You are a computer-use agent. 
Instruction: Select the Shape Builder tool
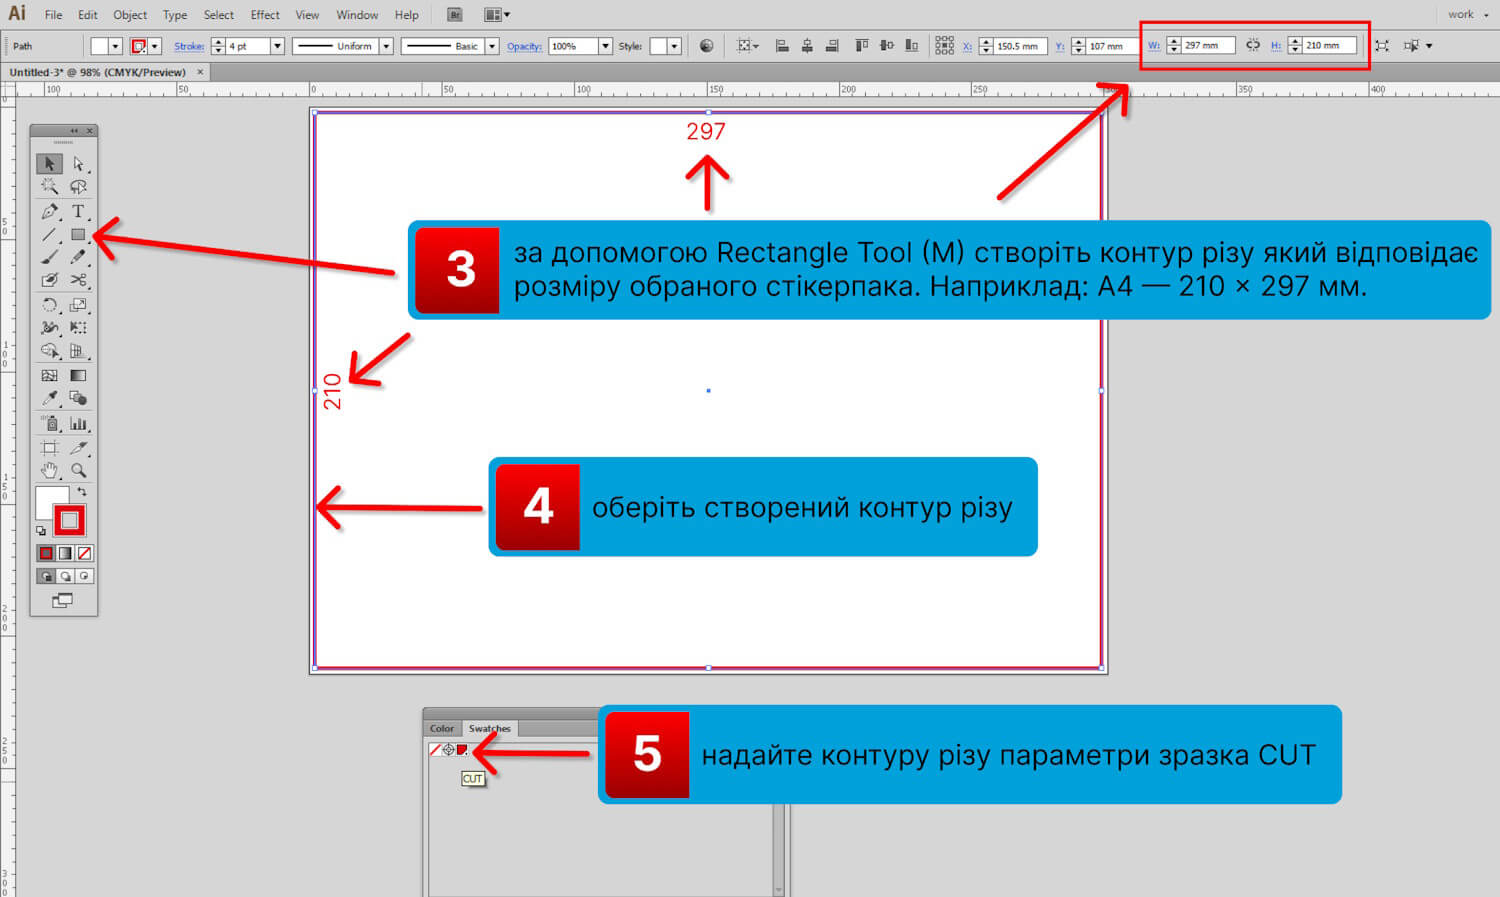pos(49,351)
